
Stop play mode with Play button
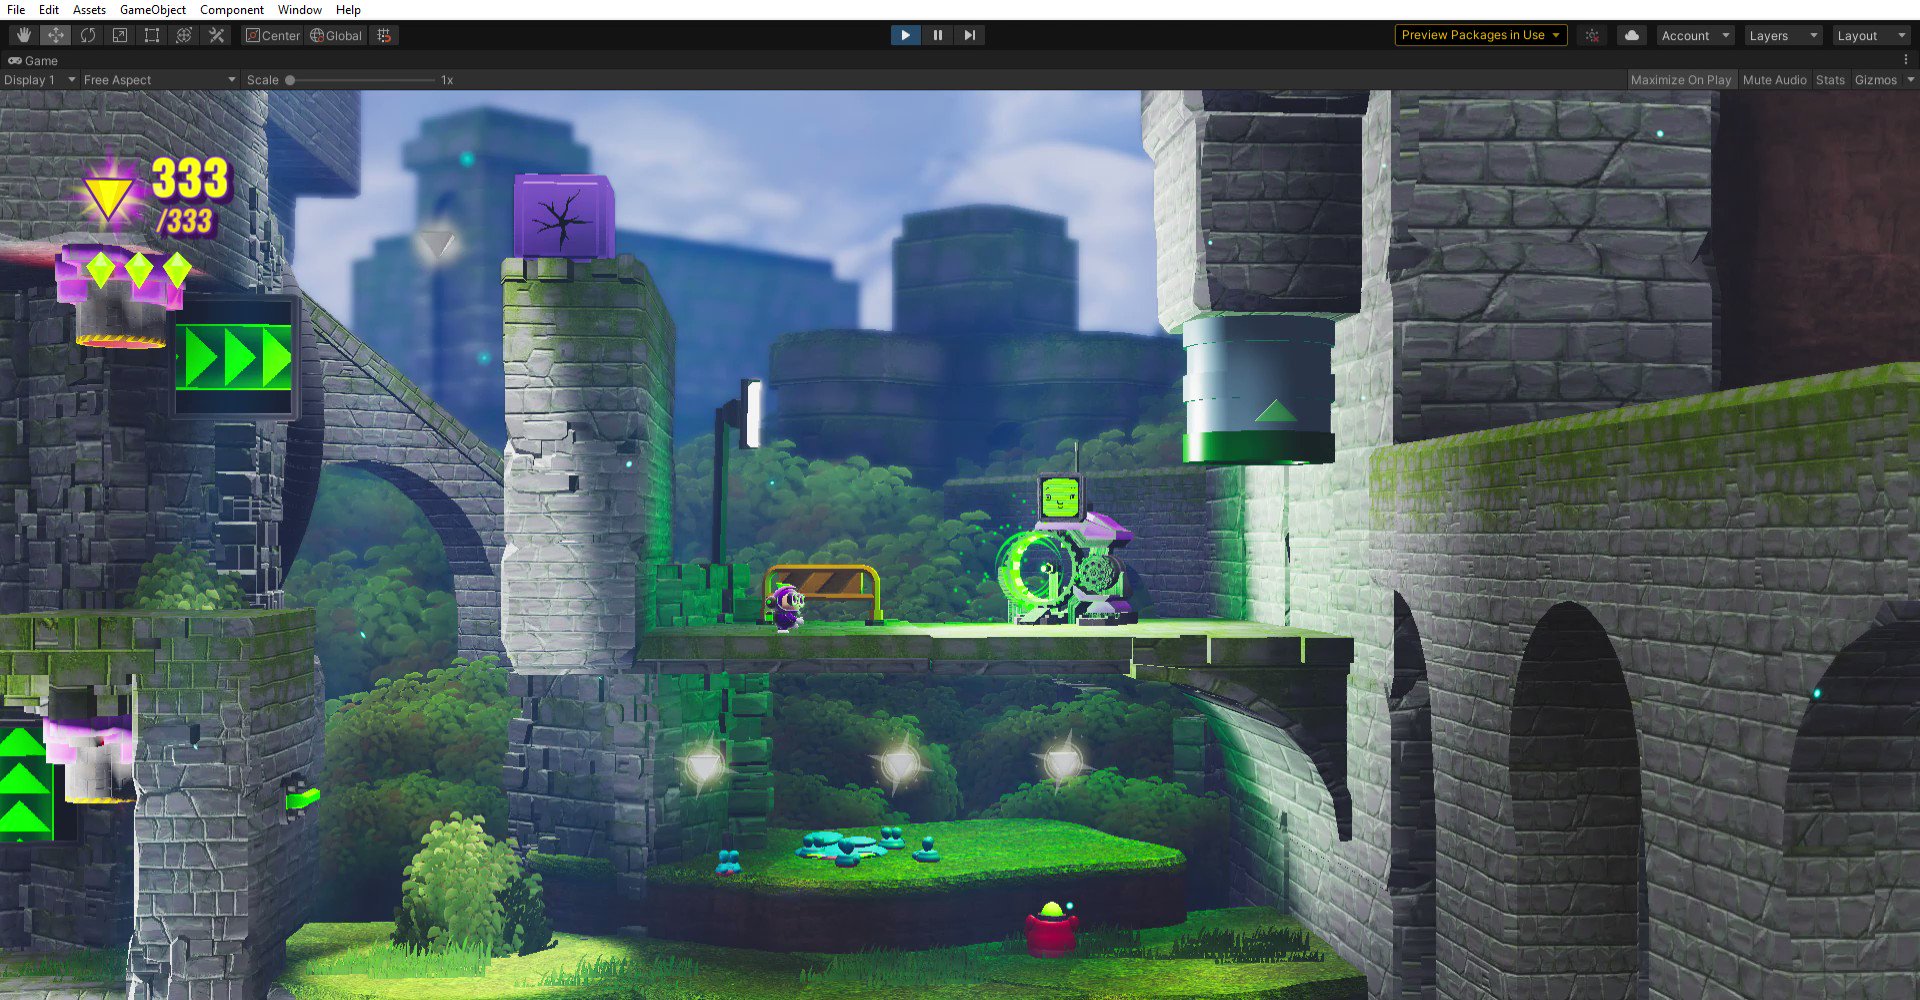pos(905,35)
